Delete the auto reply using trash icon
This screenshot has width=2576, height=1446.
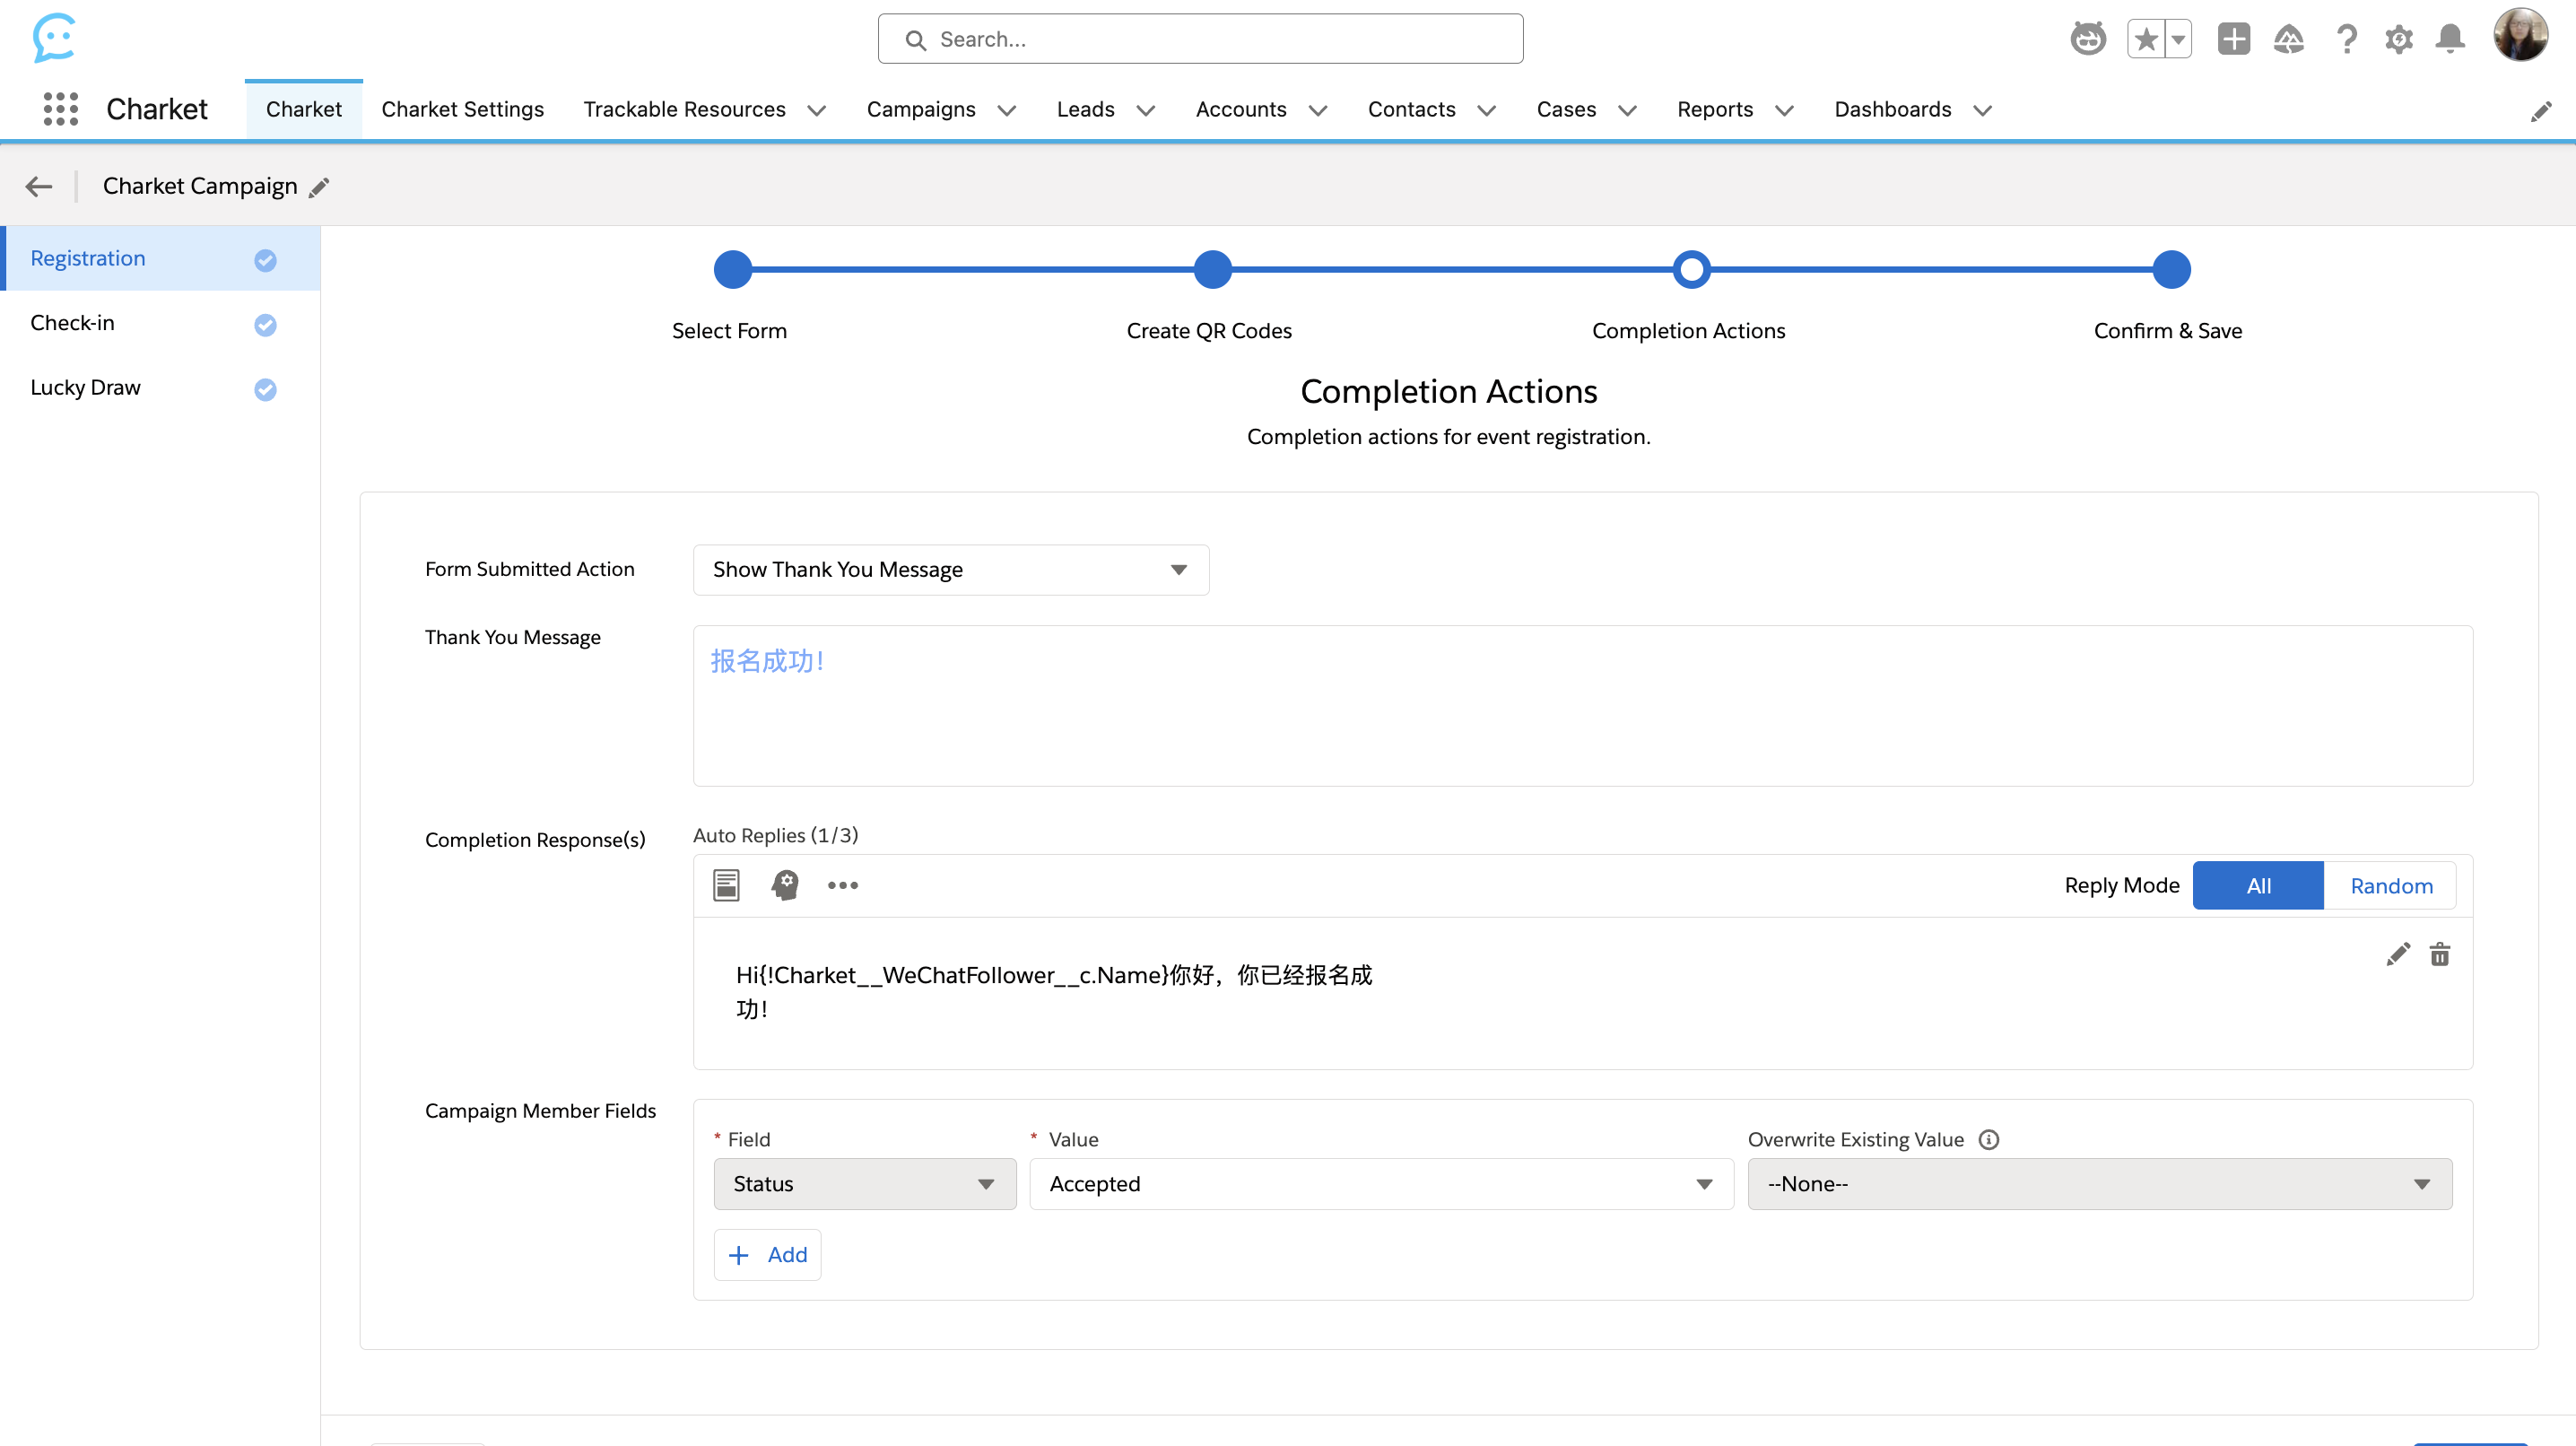(2440, 954)
